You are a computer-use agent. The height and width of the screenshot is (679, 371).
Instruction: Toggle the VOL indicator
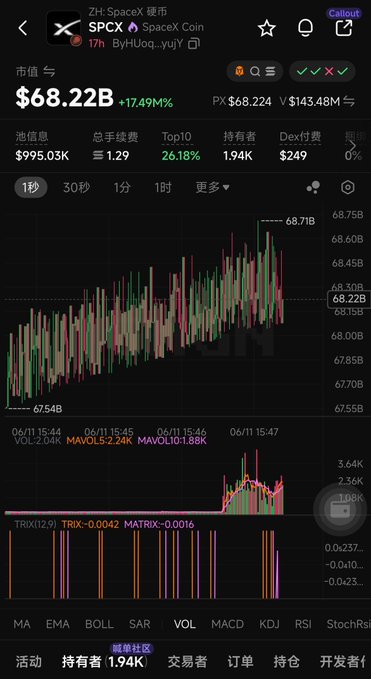[184, 624]
